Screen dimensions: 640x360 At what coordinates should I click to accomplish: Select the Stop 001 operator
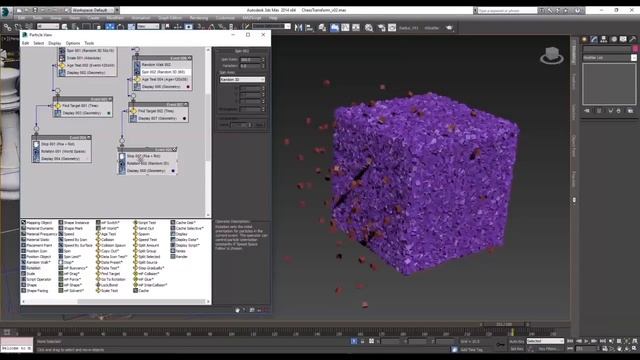[x=61, y=144]
